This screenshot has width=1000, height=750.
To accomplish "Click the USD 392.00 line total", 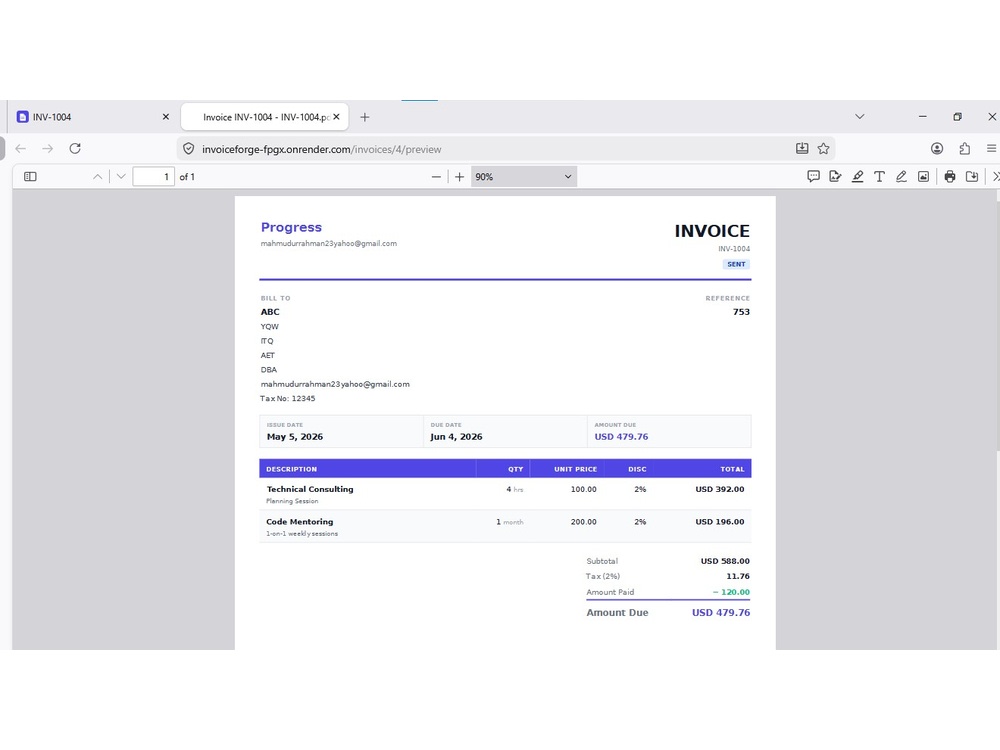I will [x=719, y=489].
